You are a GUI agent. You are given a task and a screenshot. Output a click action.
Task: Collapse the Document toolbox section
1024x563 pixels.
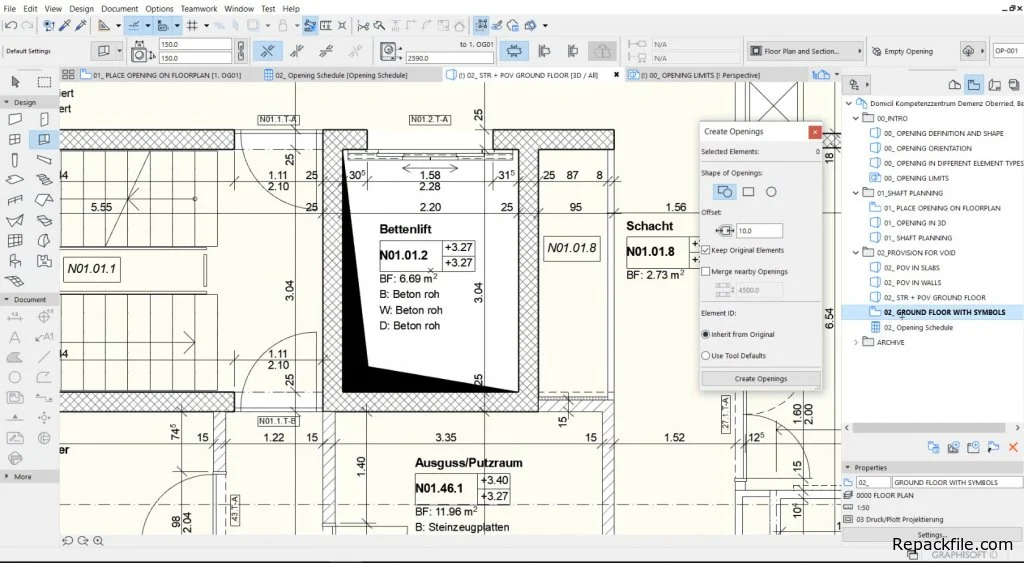pyautogui.click(x=7, y=300)
